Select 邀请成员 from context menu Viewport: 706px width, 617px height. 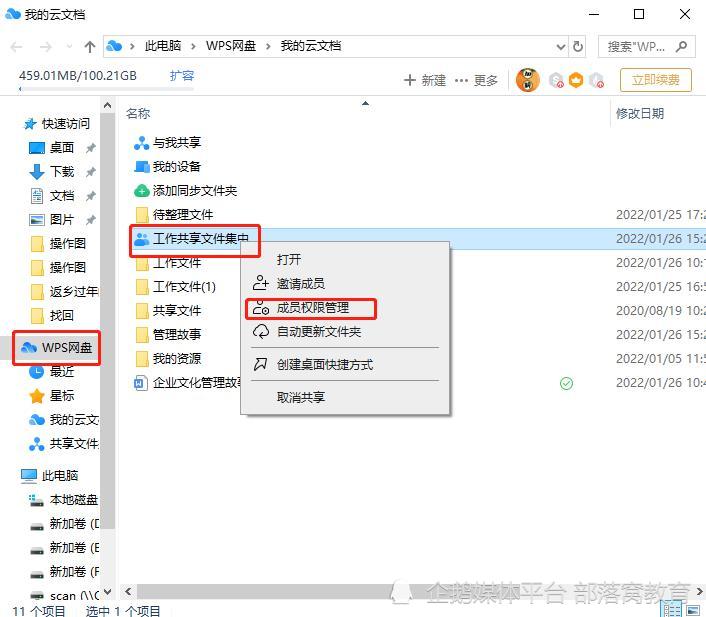pos(300,284)
